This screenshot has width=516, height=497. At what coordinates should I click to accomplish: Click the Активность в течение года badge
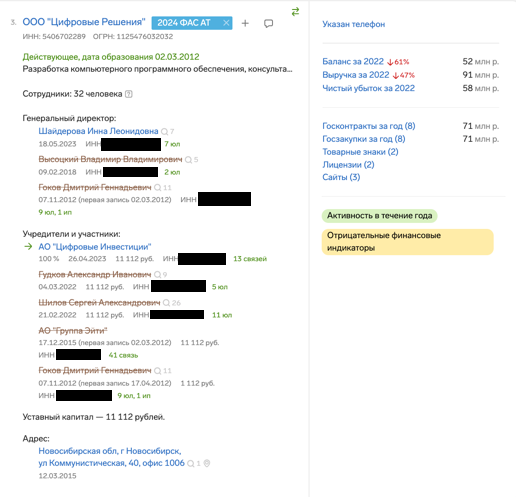tap(379, 216)
